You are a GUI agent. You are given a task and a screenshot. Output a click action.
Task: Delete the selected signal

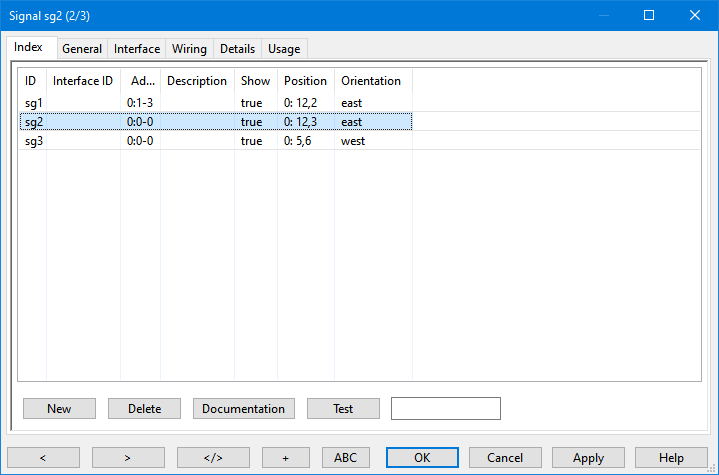144,409
